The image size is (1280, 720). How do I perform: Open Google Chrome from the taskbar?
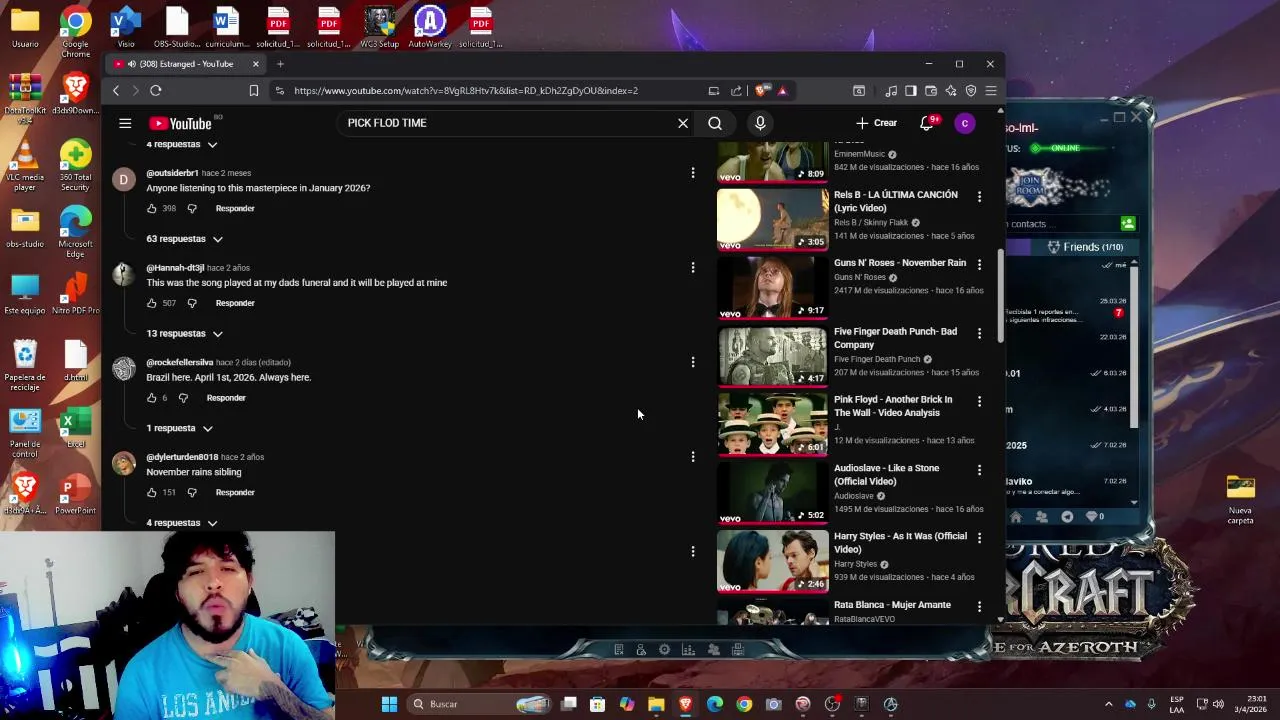[x=744, y=704]
